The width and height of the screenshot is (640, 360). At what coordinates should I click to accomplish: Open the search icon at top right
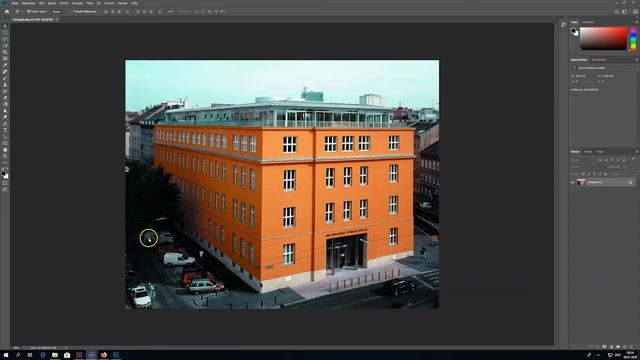617,11
